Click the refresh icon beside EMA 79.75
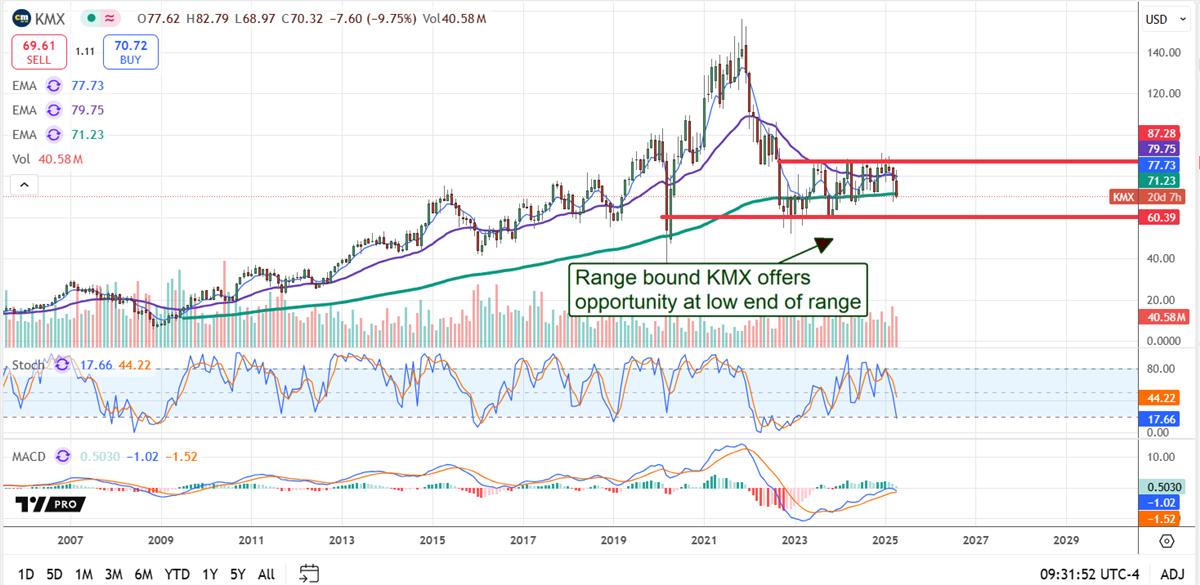 click(x=54, y=111)
